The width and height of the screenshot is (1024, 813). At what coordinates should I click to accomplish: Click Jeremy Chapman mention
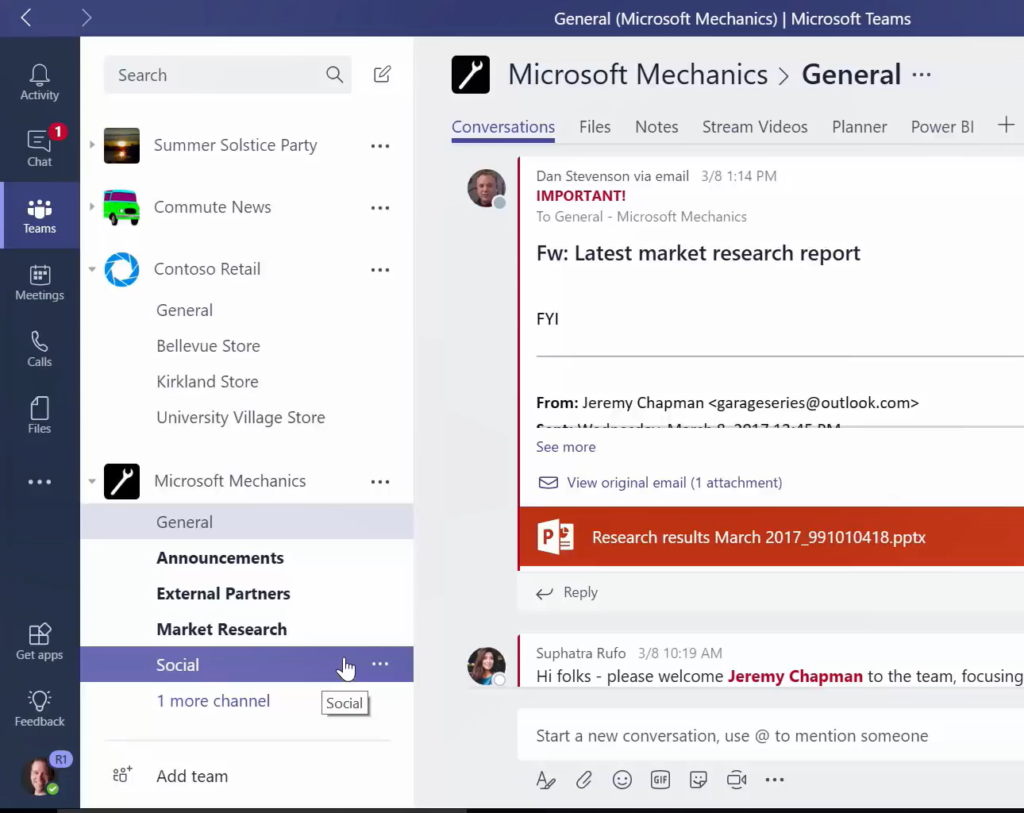coord(795,677)
